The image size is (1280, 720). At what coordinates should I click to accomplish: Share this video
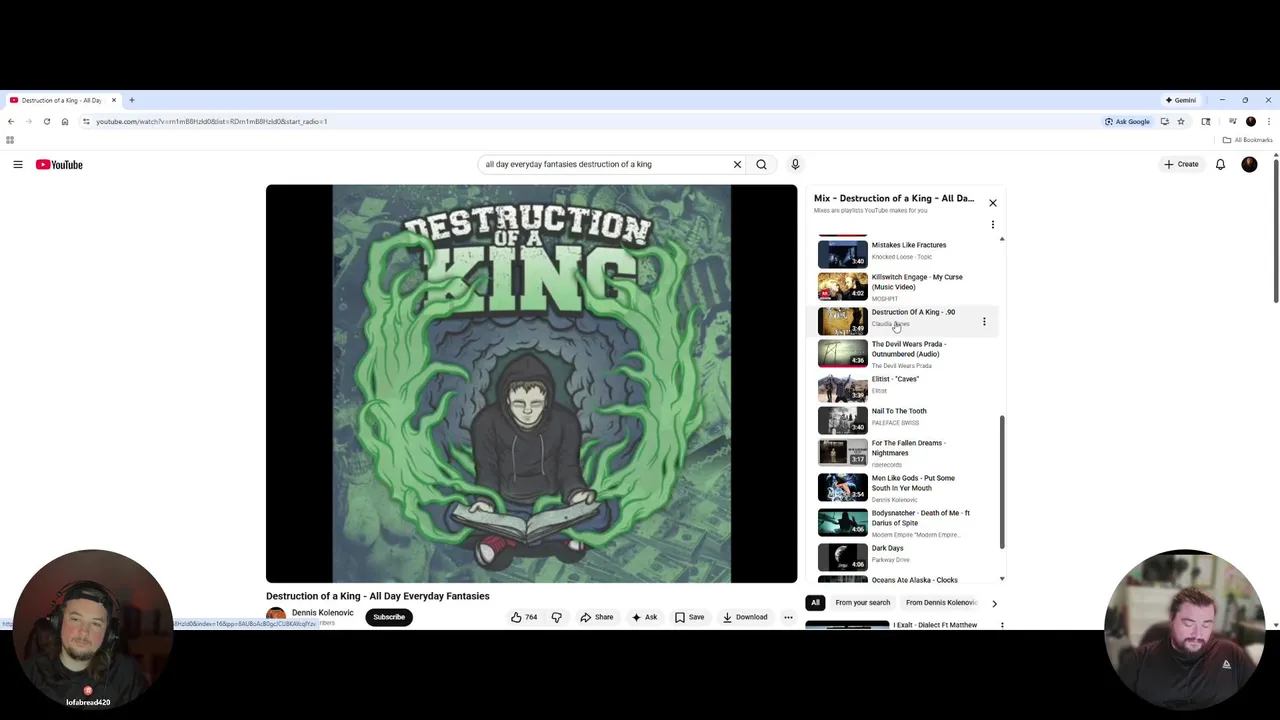click(597, 617)
